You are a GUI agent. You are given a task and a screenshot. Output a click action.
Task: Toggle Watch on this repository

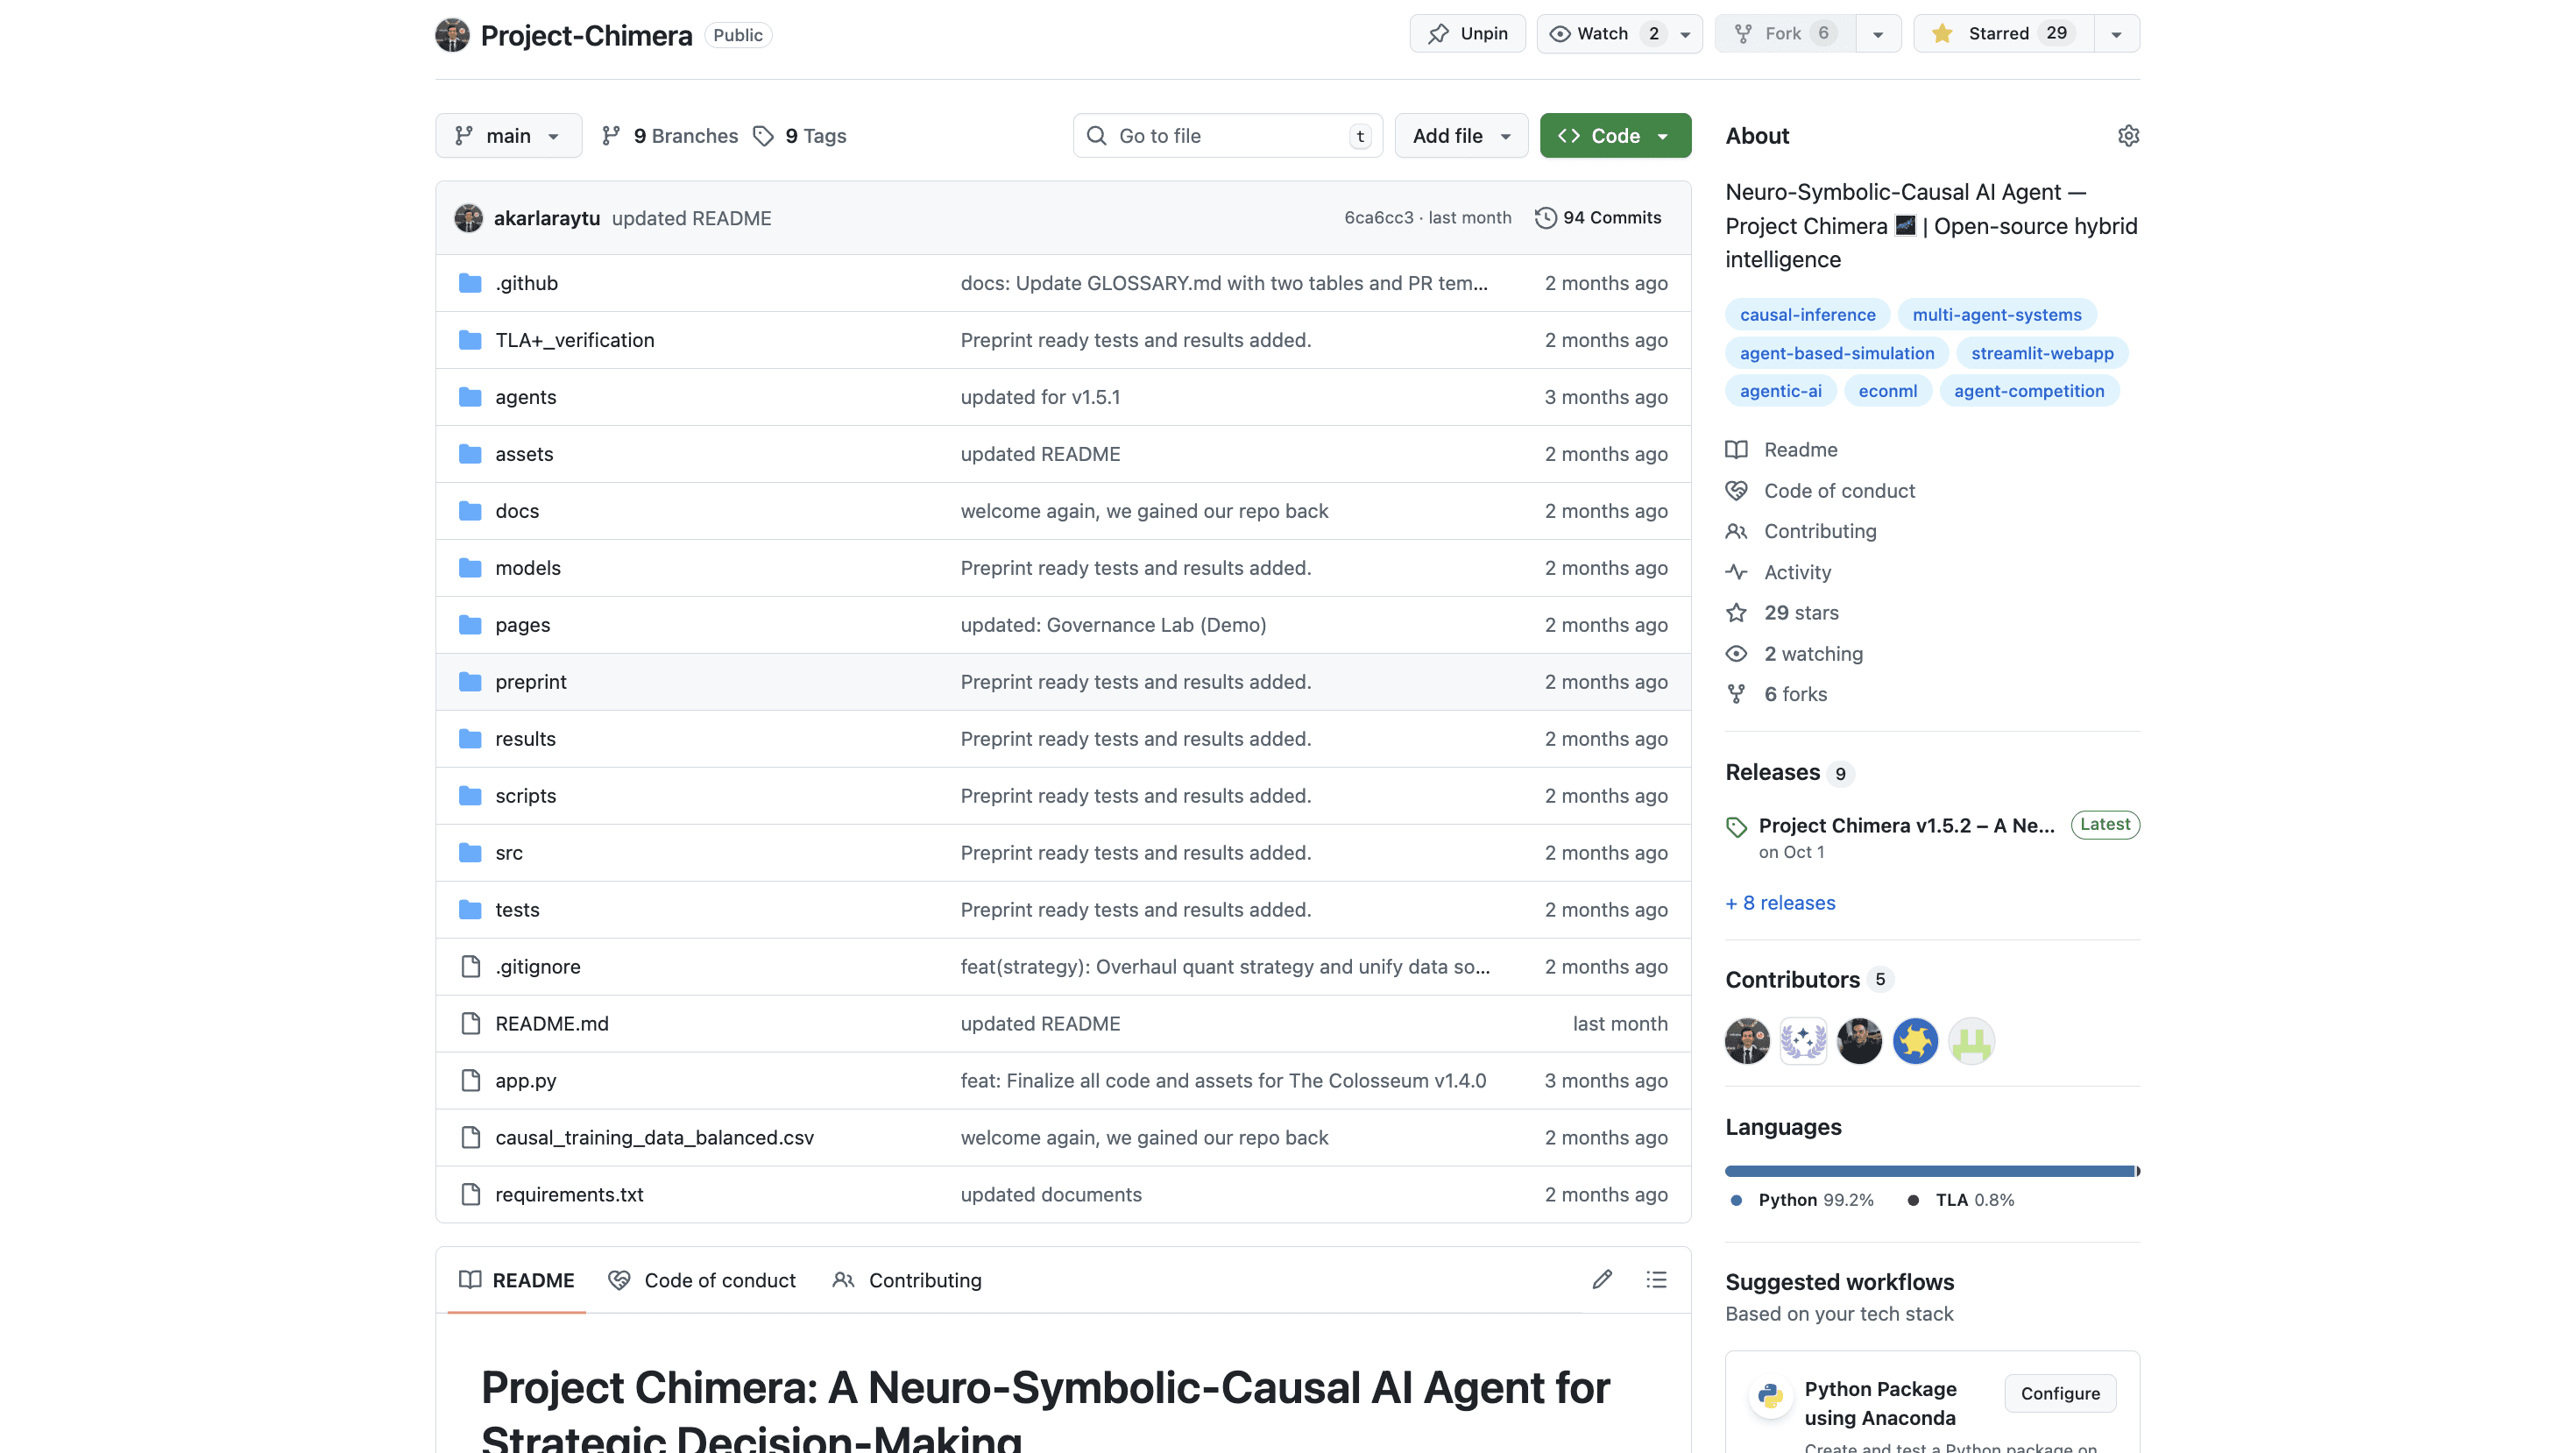point(1602,33)
